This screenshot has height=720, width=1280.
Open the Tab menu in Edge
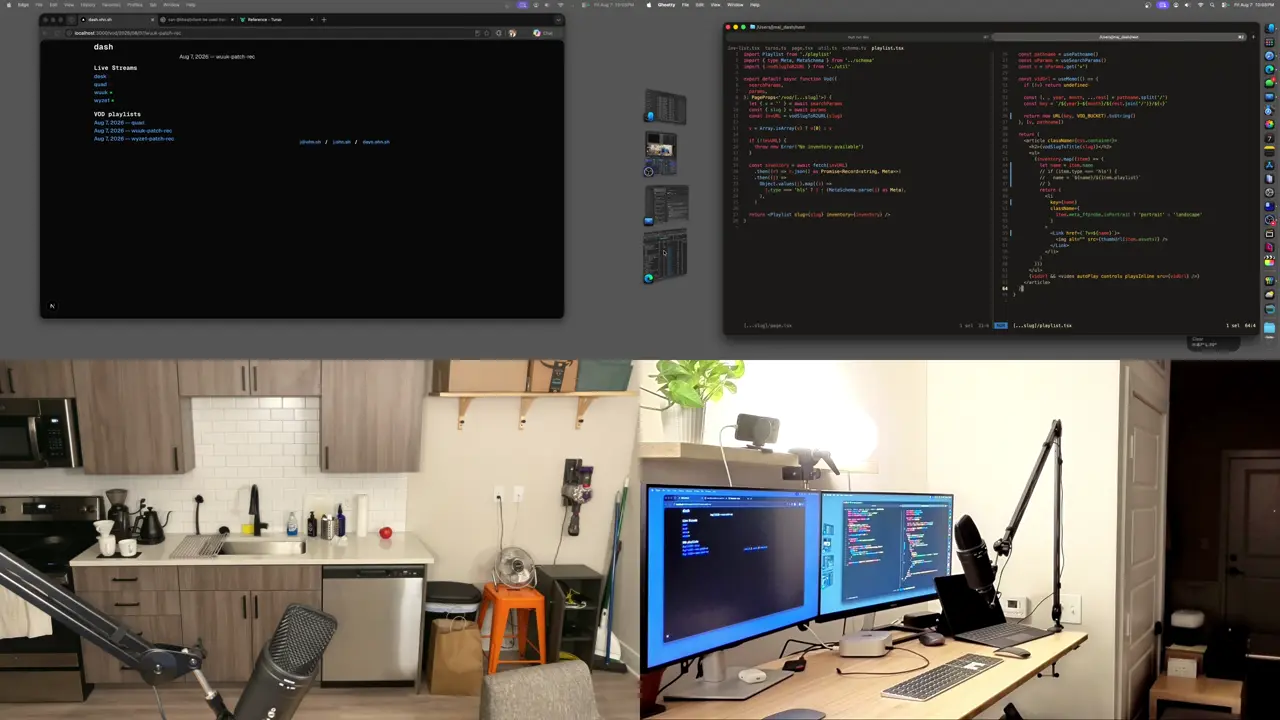153,5
